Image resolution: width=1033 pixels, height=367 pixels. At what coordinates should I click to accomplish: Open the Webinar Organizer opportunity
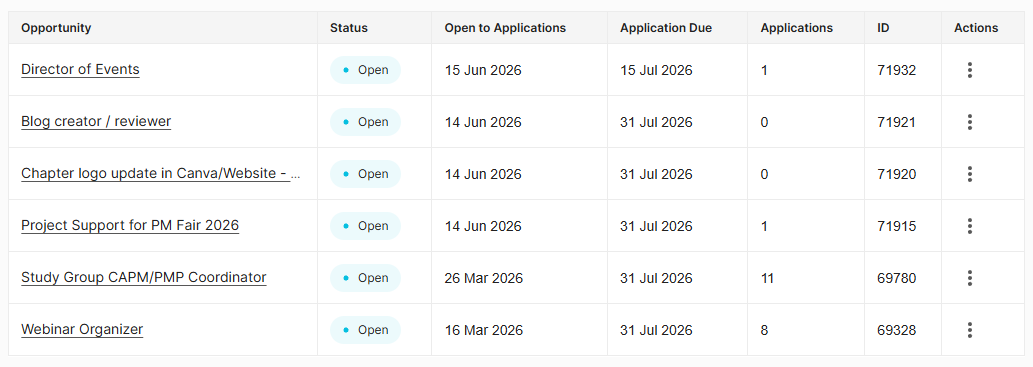(82, 330)
